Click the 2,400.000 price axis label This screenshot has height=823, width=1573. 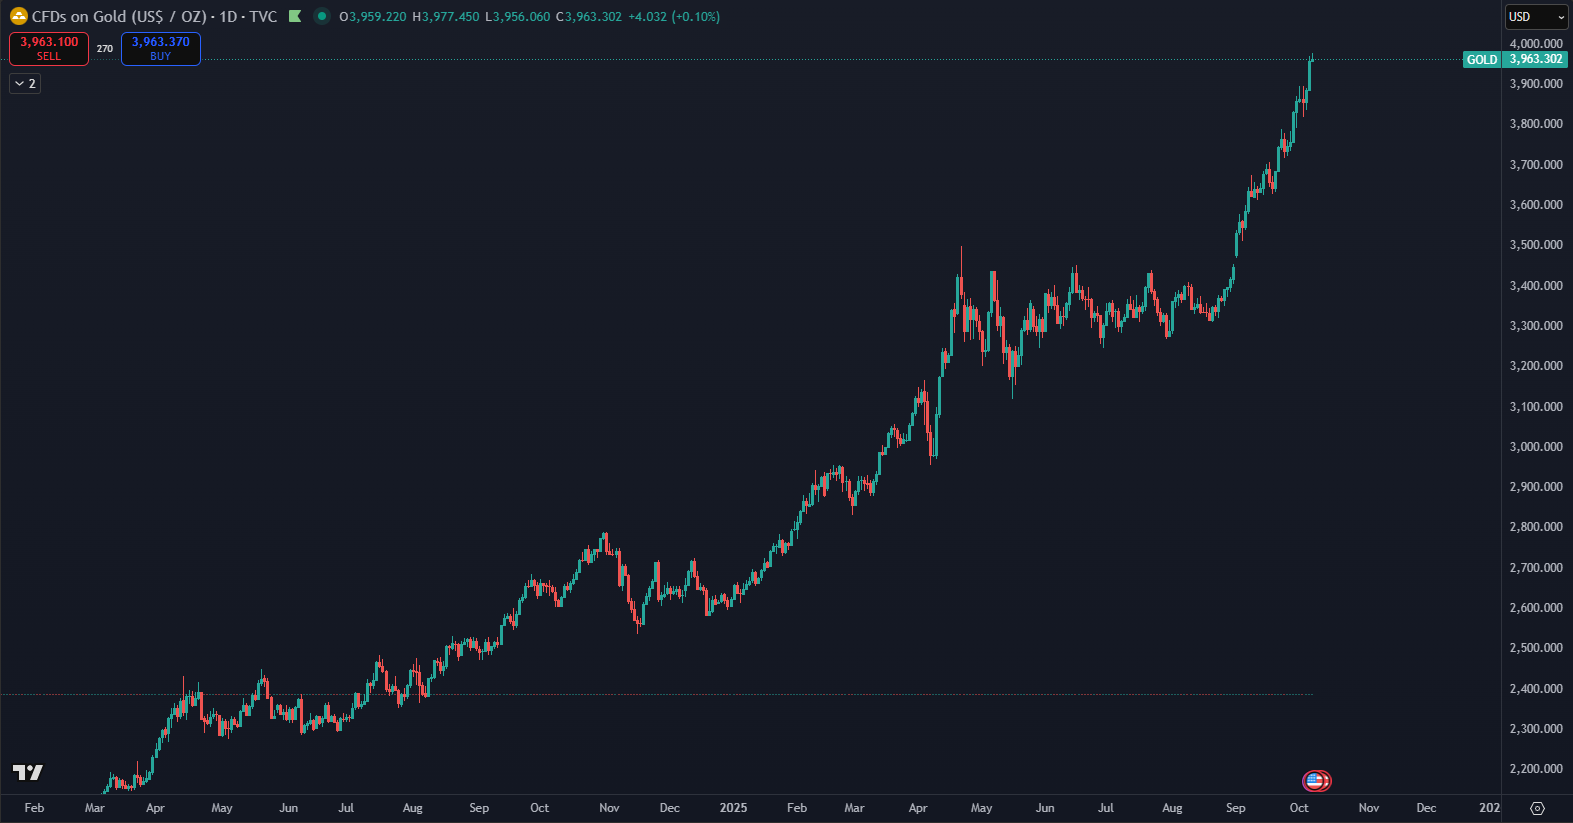click(x=1536, y=689)
